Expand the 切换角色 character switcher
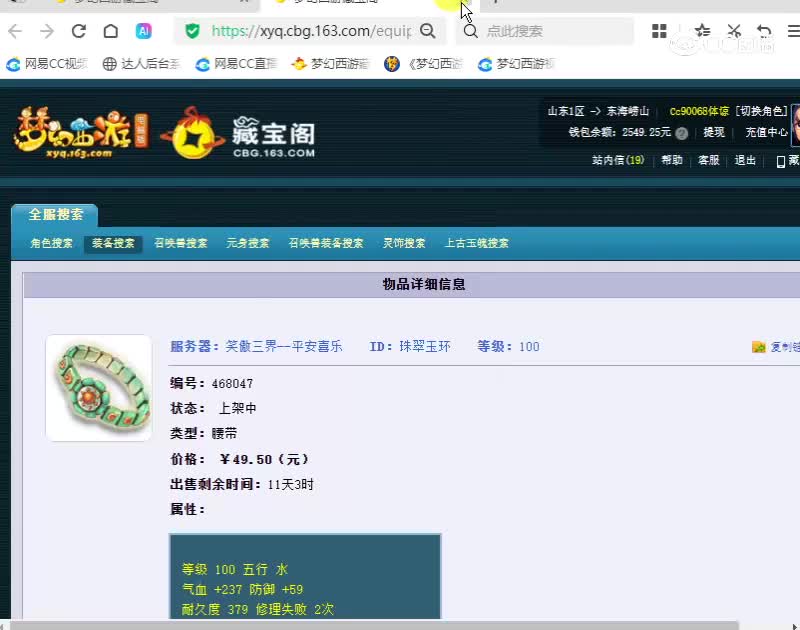Image resolution: width=800 pixels, height=630 pixels. click(x=760, y=111)
